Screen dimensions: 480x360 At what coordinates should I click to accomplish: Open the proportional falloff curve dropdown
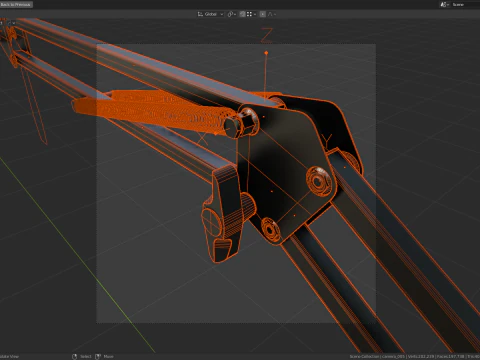point(272,14)
